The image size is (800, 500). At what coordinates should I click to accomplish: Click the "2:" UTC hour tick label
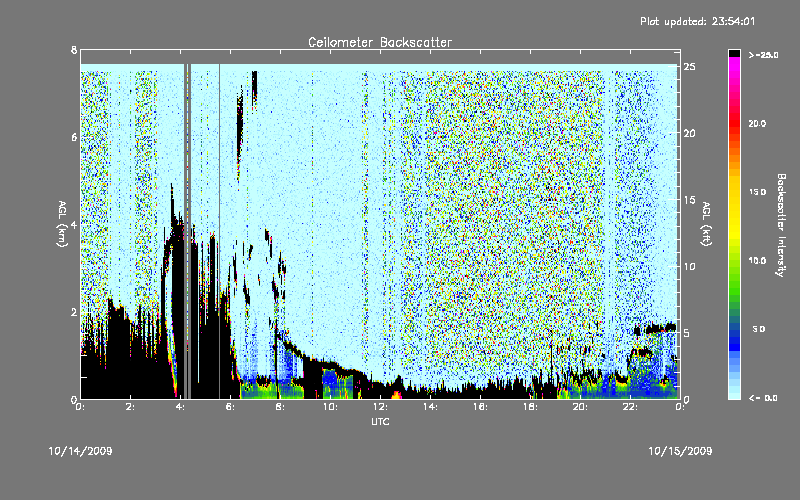131,407
